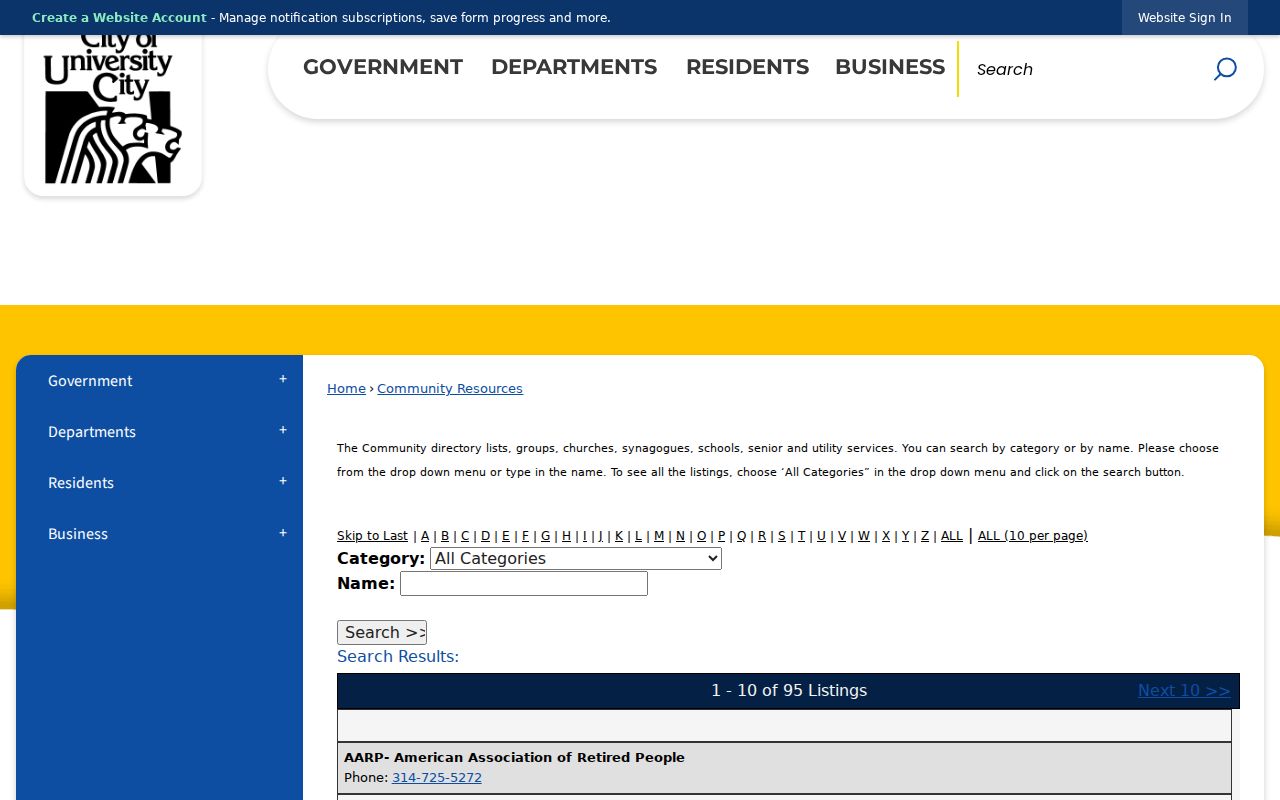Open Departments link in blue sidebar
This screenshot has width=1280, height=800.
tap(92, 432)
